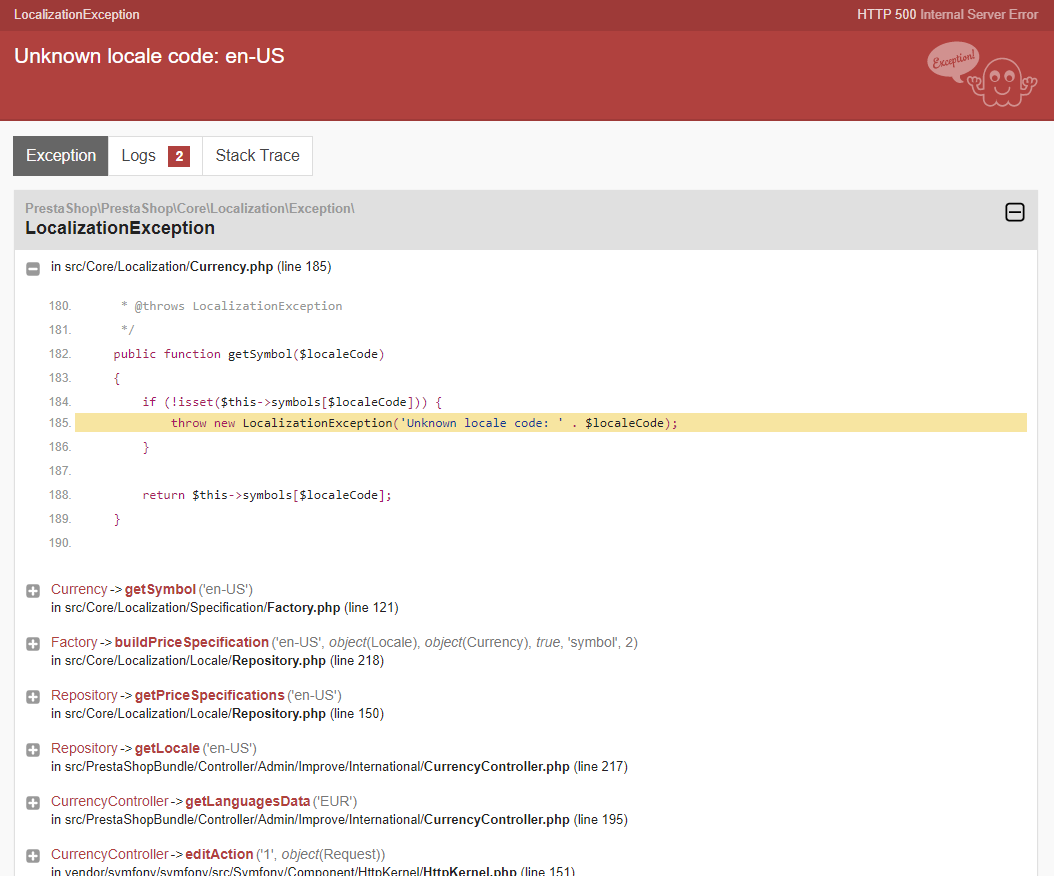Click the getSymbol method name
The image size is (1054, 876).
(x=160, y=590)
